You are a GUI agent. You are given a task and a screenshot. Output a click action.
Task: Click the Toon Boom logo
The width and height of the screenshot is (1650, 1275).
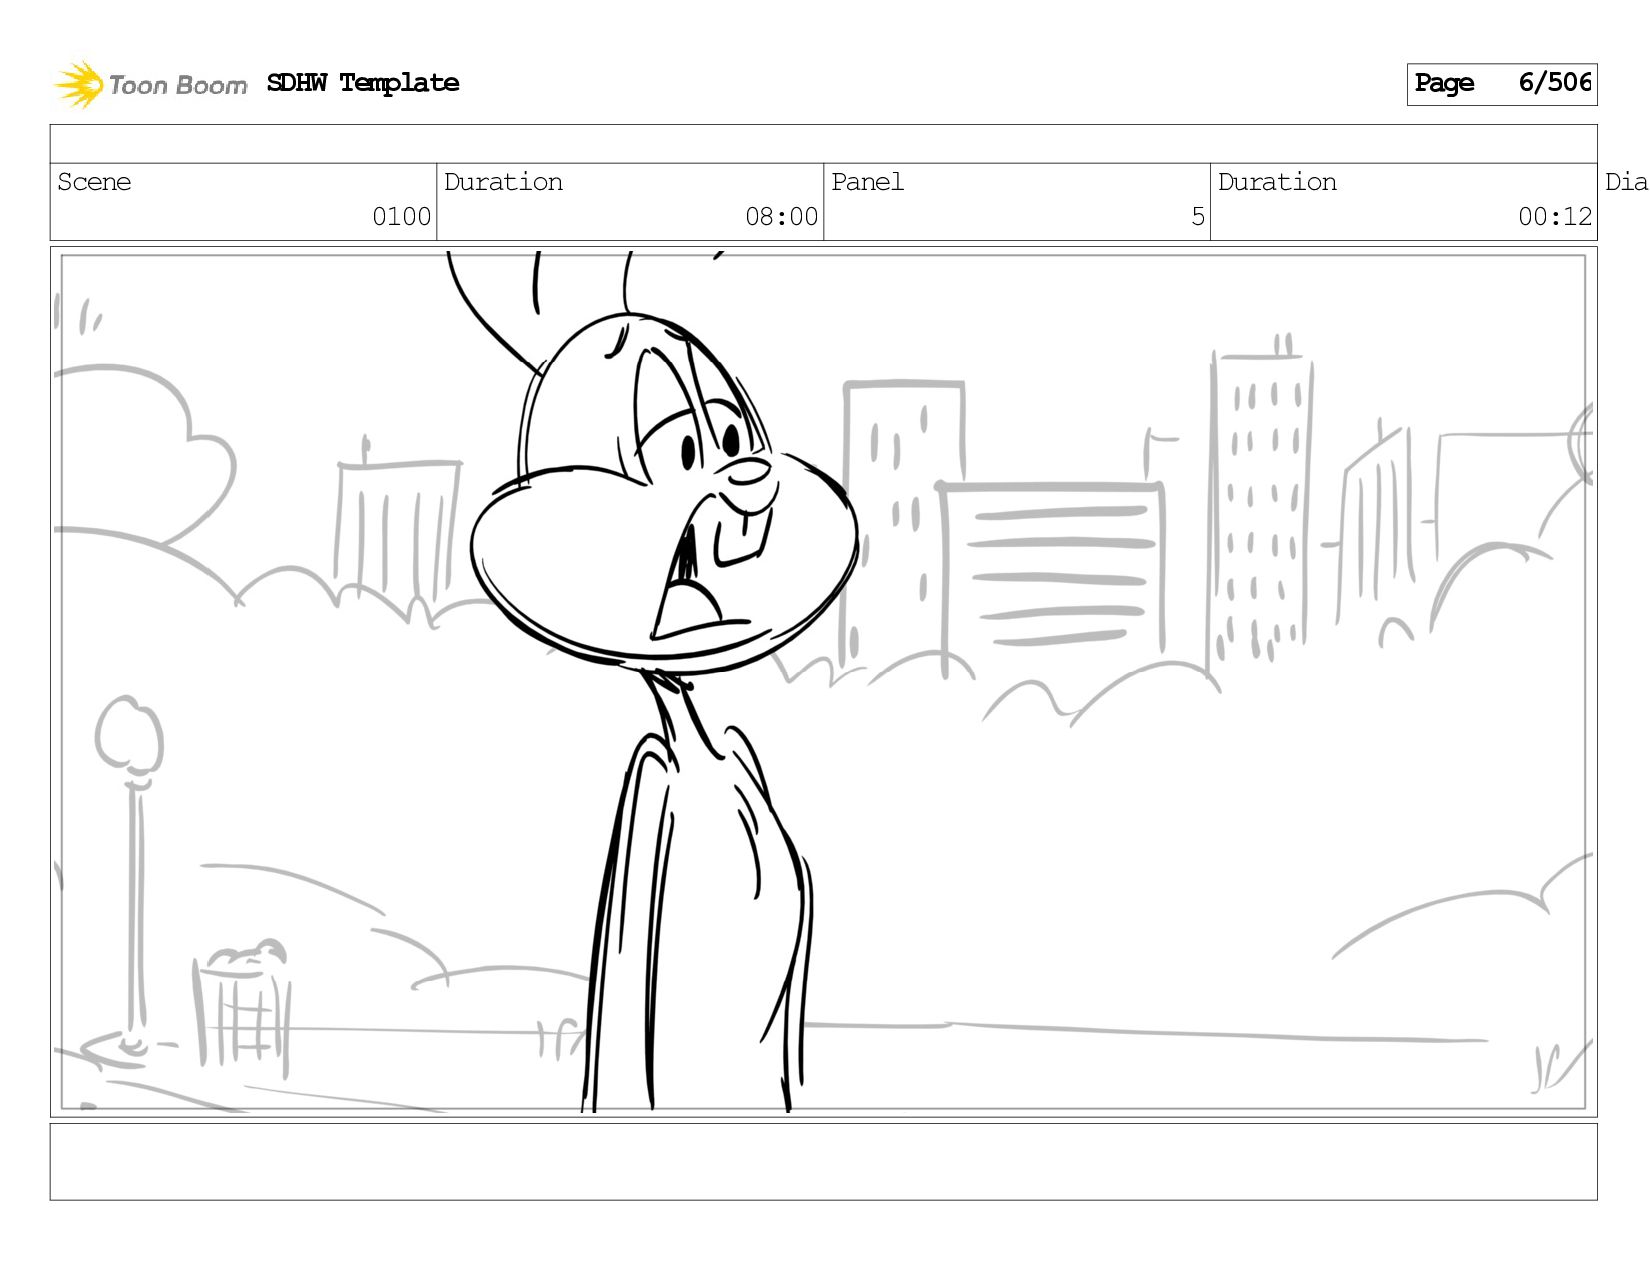(150, 85)
